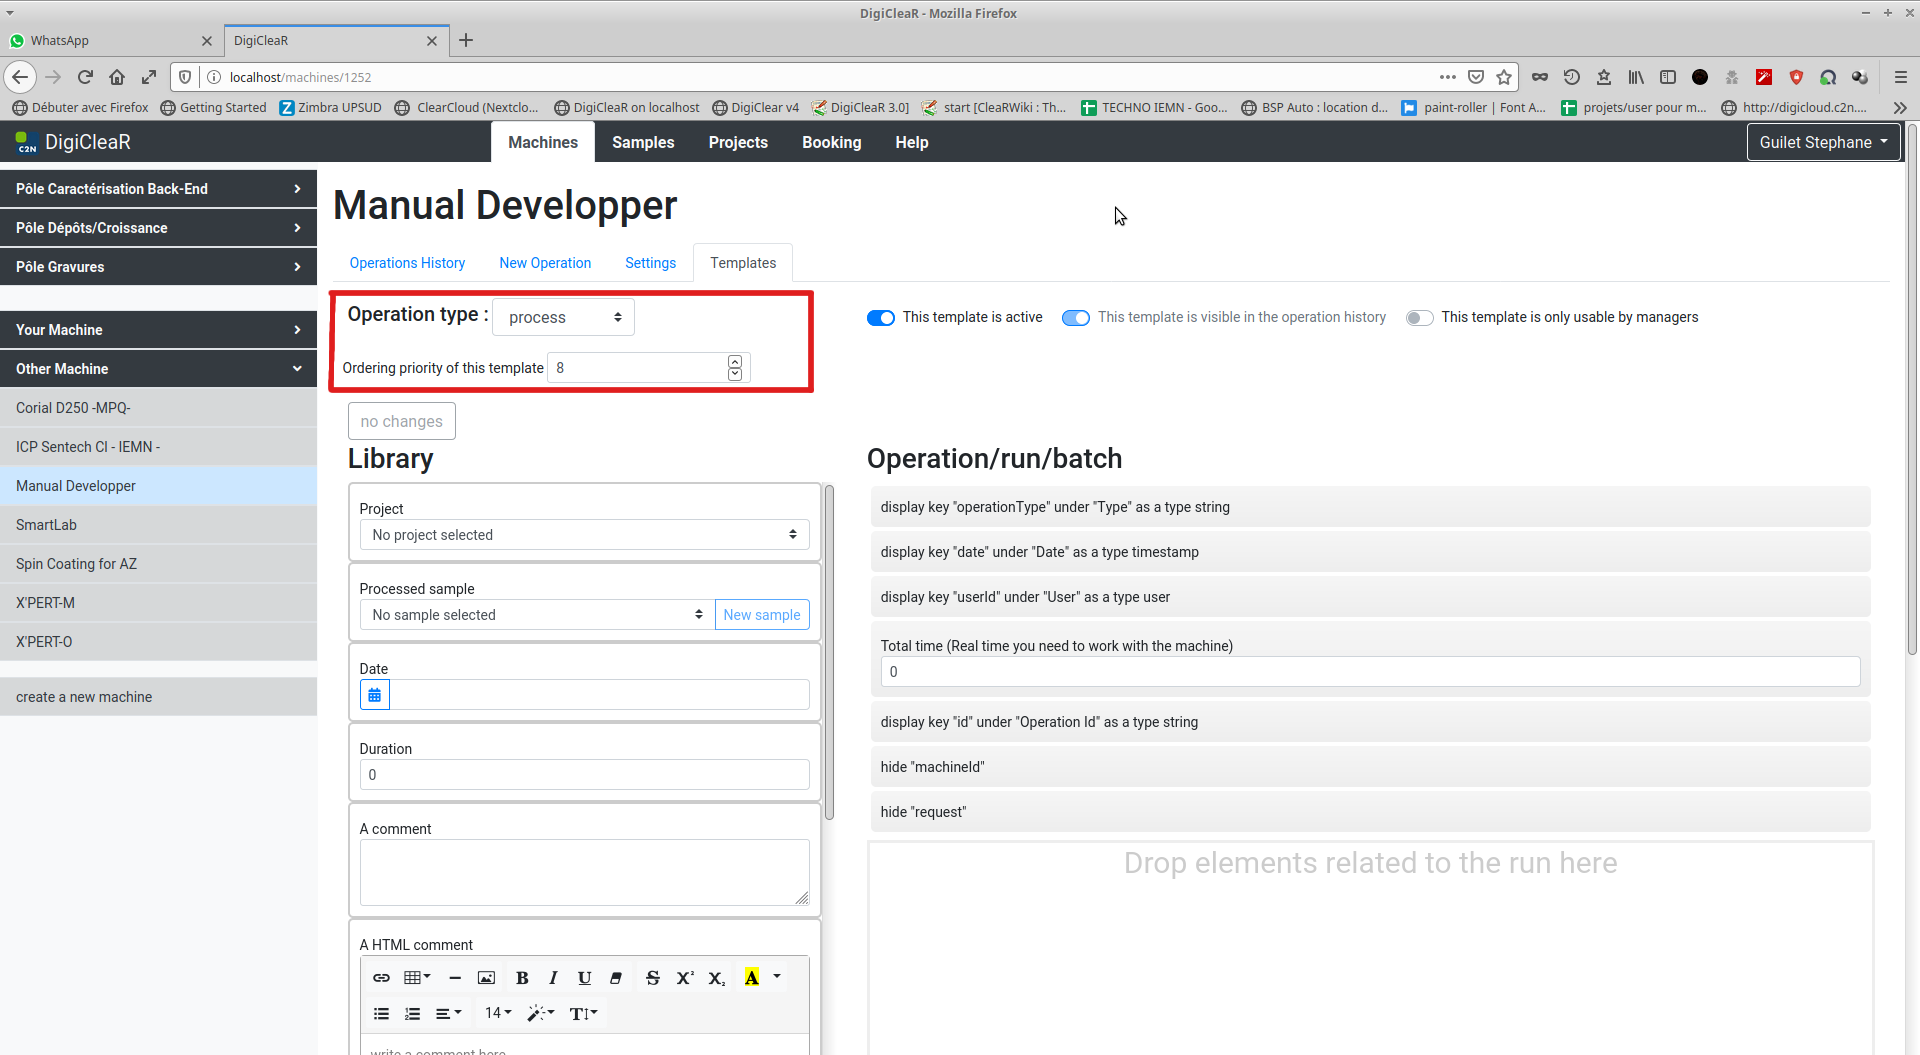This screenshot has height=1055, width=1920.
Task: Click 'create a new machine' link
Action: point(84,697)
